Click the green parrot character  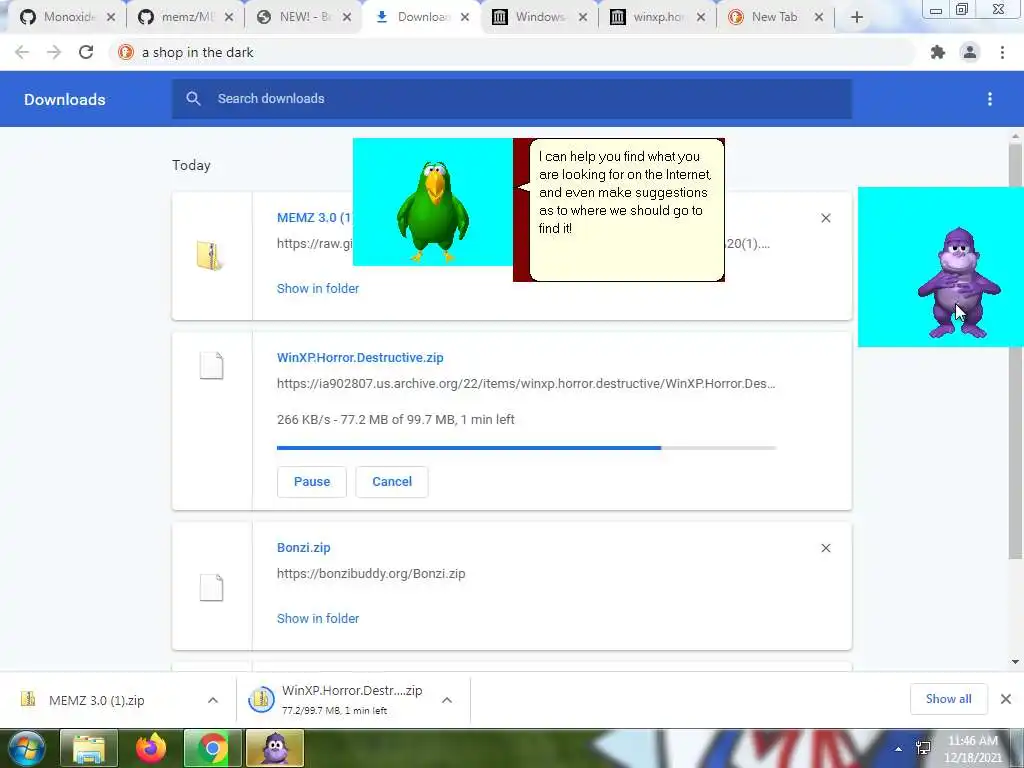tap(432, 210)
